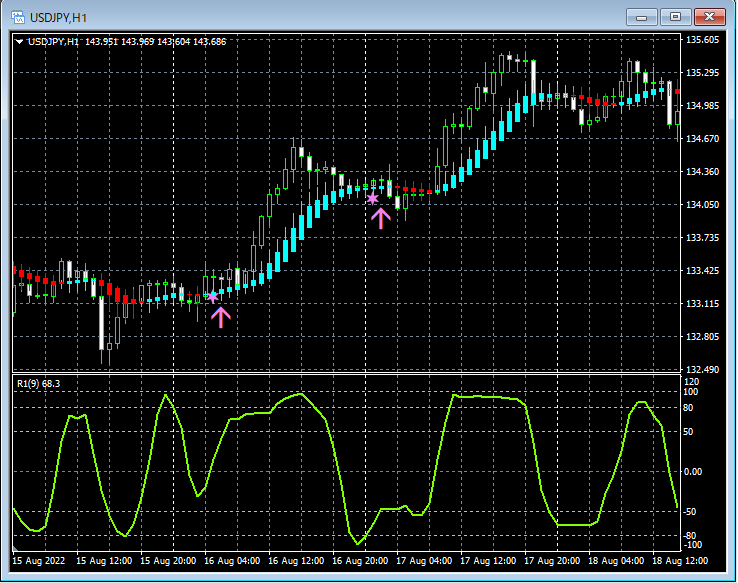Click time axis label 17 Aug 04:00
Image resolution: width=738 pixels, height=583 pixels.
pos(424,561)
